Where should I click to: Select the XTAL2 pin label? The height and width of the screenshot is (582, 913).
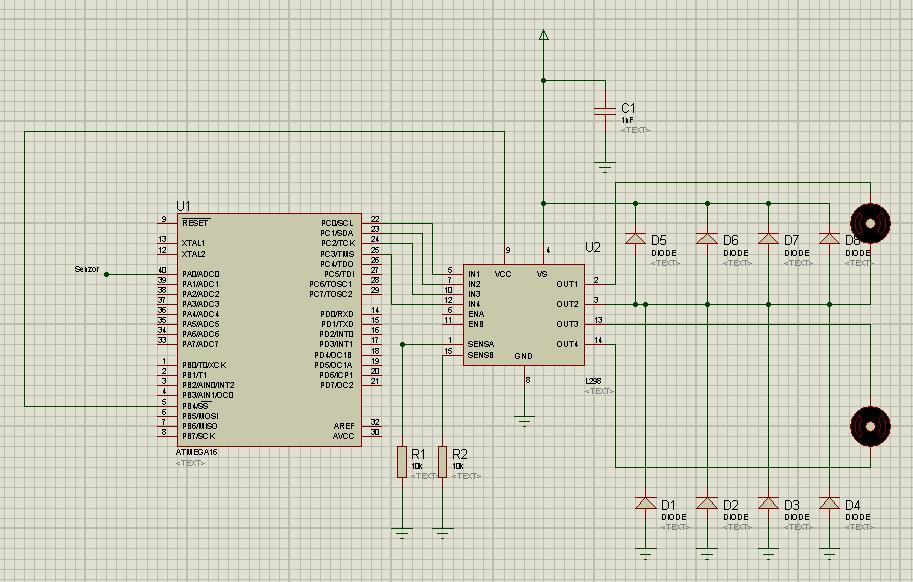(193, 254)
